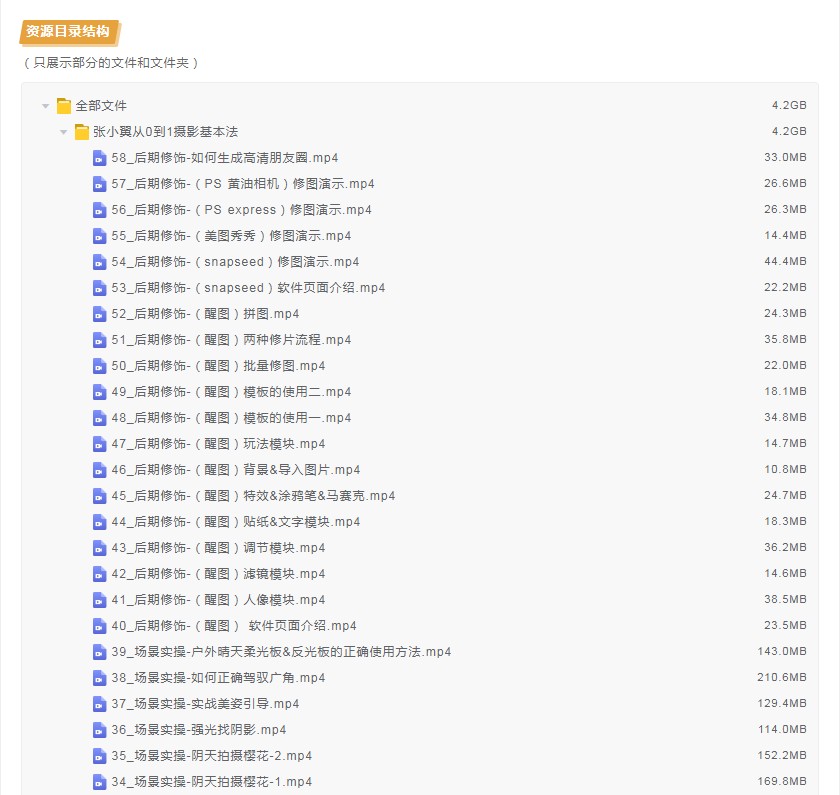Select file 36_场景实操-强光找阴影.mp4

click(199, 730)
